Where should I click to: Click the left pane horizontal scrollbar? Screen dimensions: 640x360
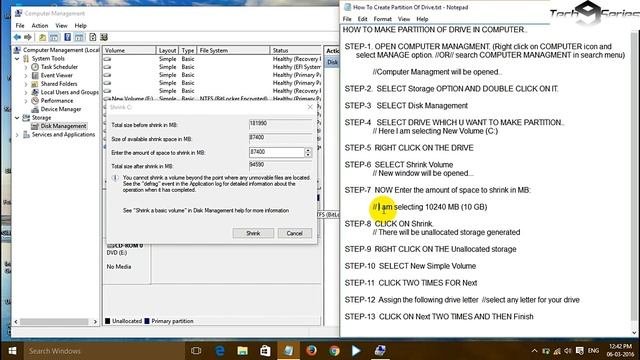point(54,322)
